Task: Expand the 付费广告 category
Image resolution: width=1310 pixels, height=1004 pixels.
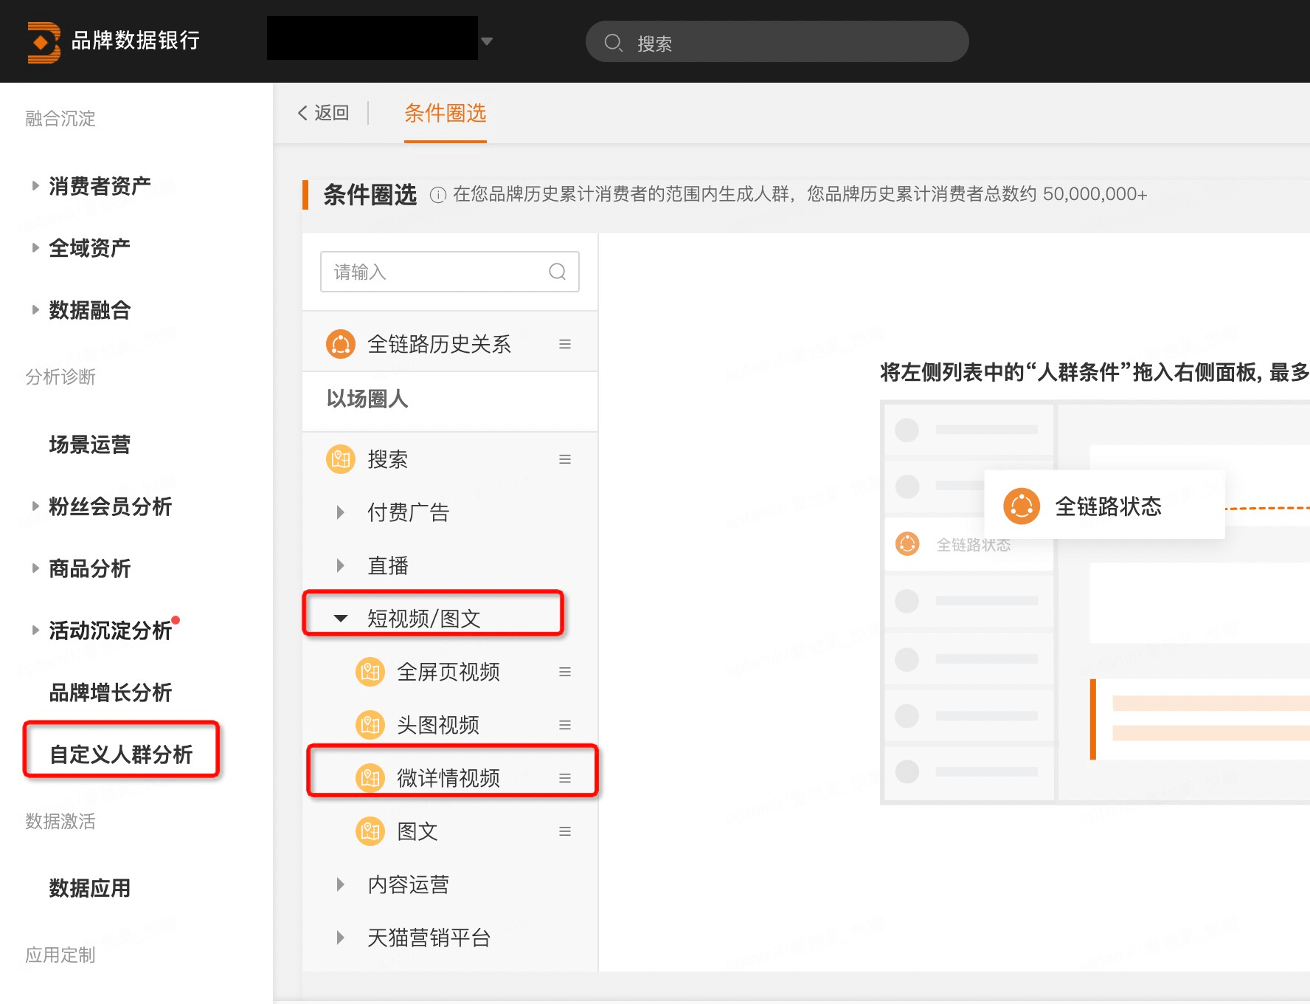Action: (x=340, y=513)
